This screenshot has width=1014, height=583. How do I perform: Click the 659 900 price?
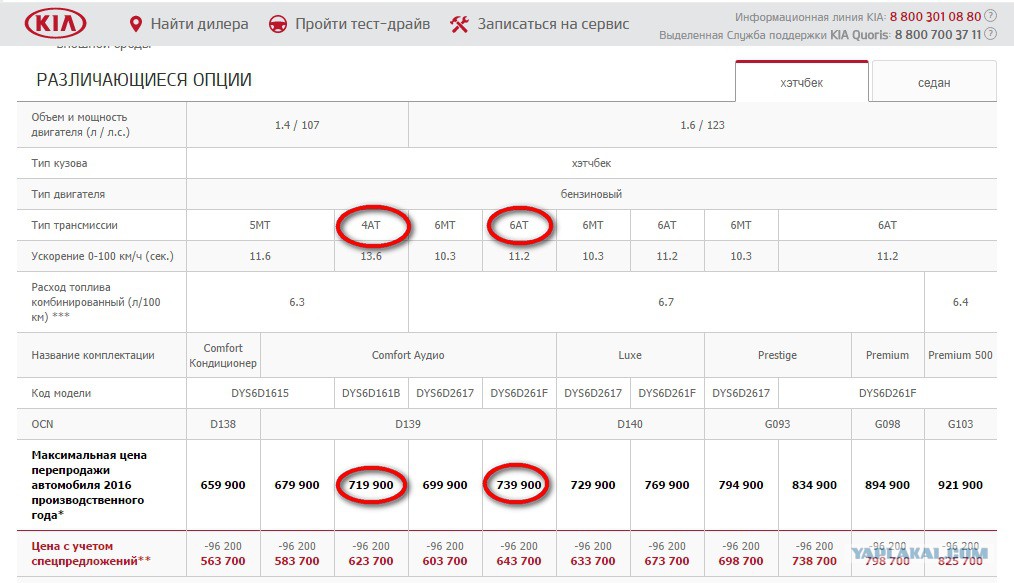tap(223, 485)
